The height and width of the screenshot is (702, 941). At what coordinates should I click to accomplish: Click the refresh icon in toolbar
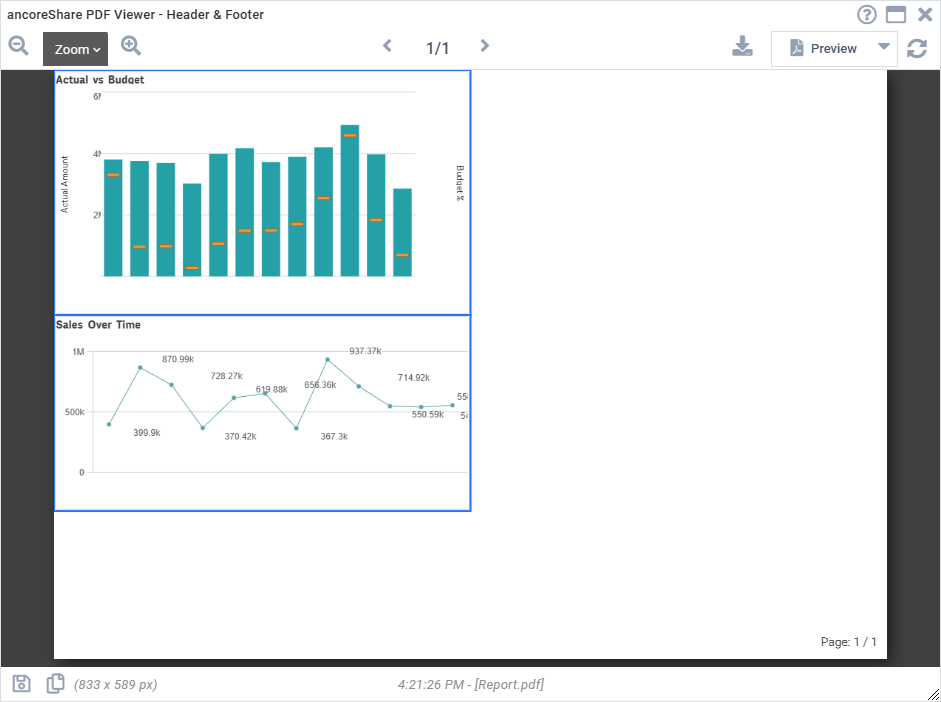[917, 49]
